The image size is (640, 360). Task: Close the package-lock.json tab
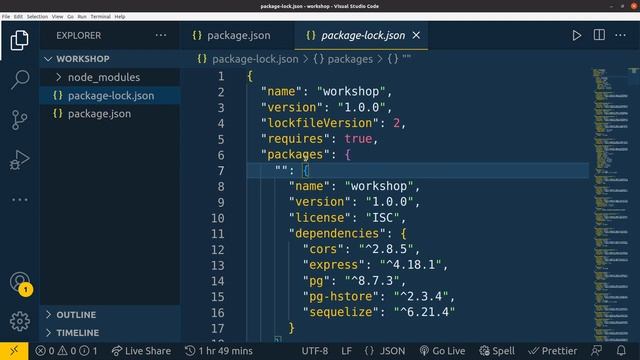click(416, 36)
